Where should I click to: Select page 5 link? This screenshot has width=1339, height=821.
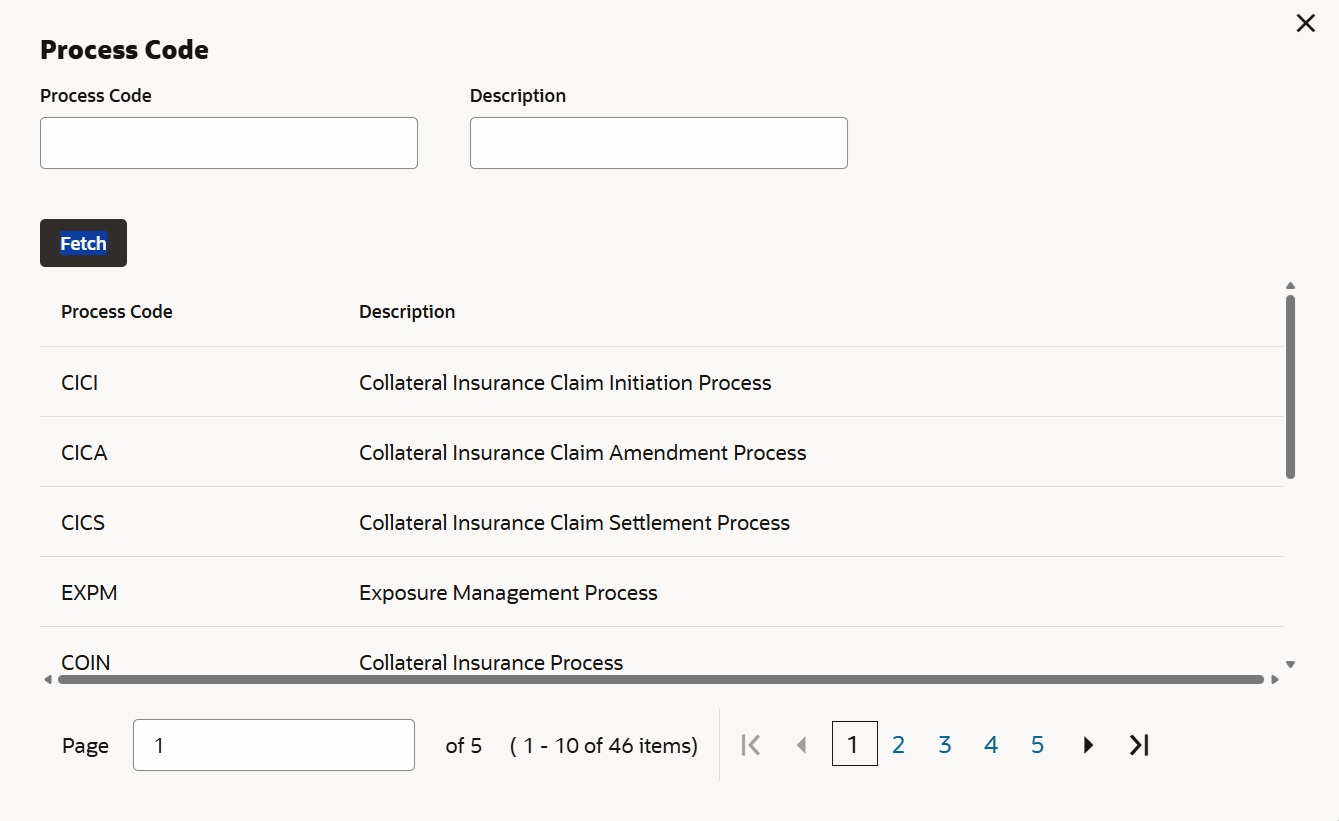pyautogui.click(x=1037, y=745)
